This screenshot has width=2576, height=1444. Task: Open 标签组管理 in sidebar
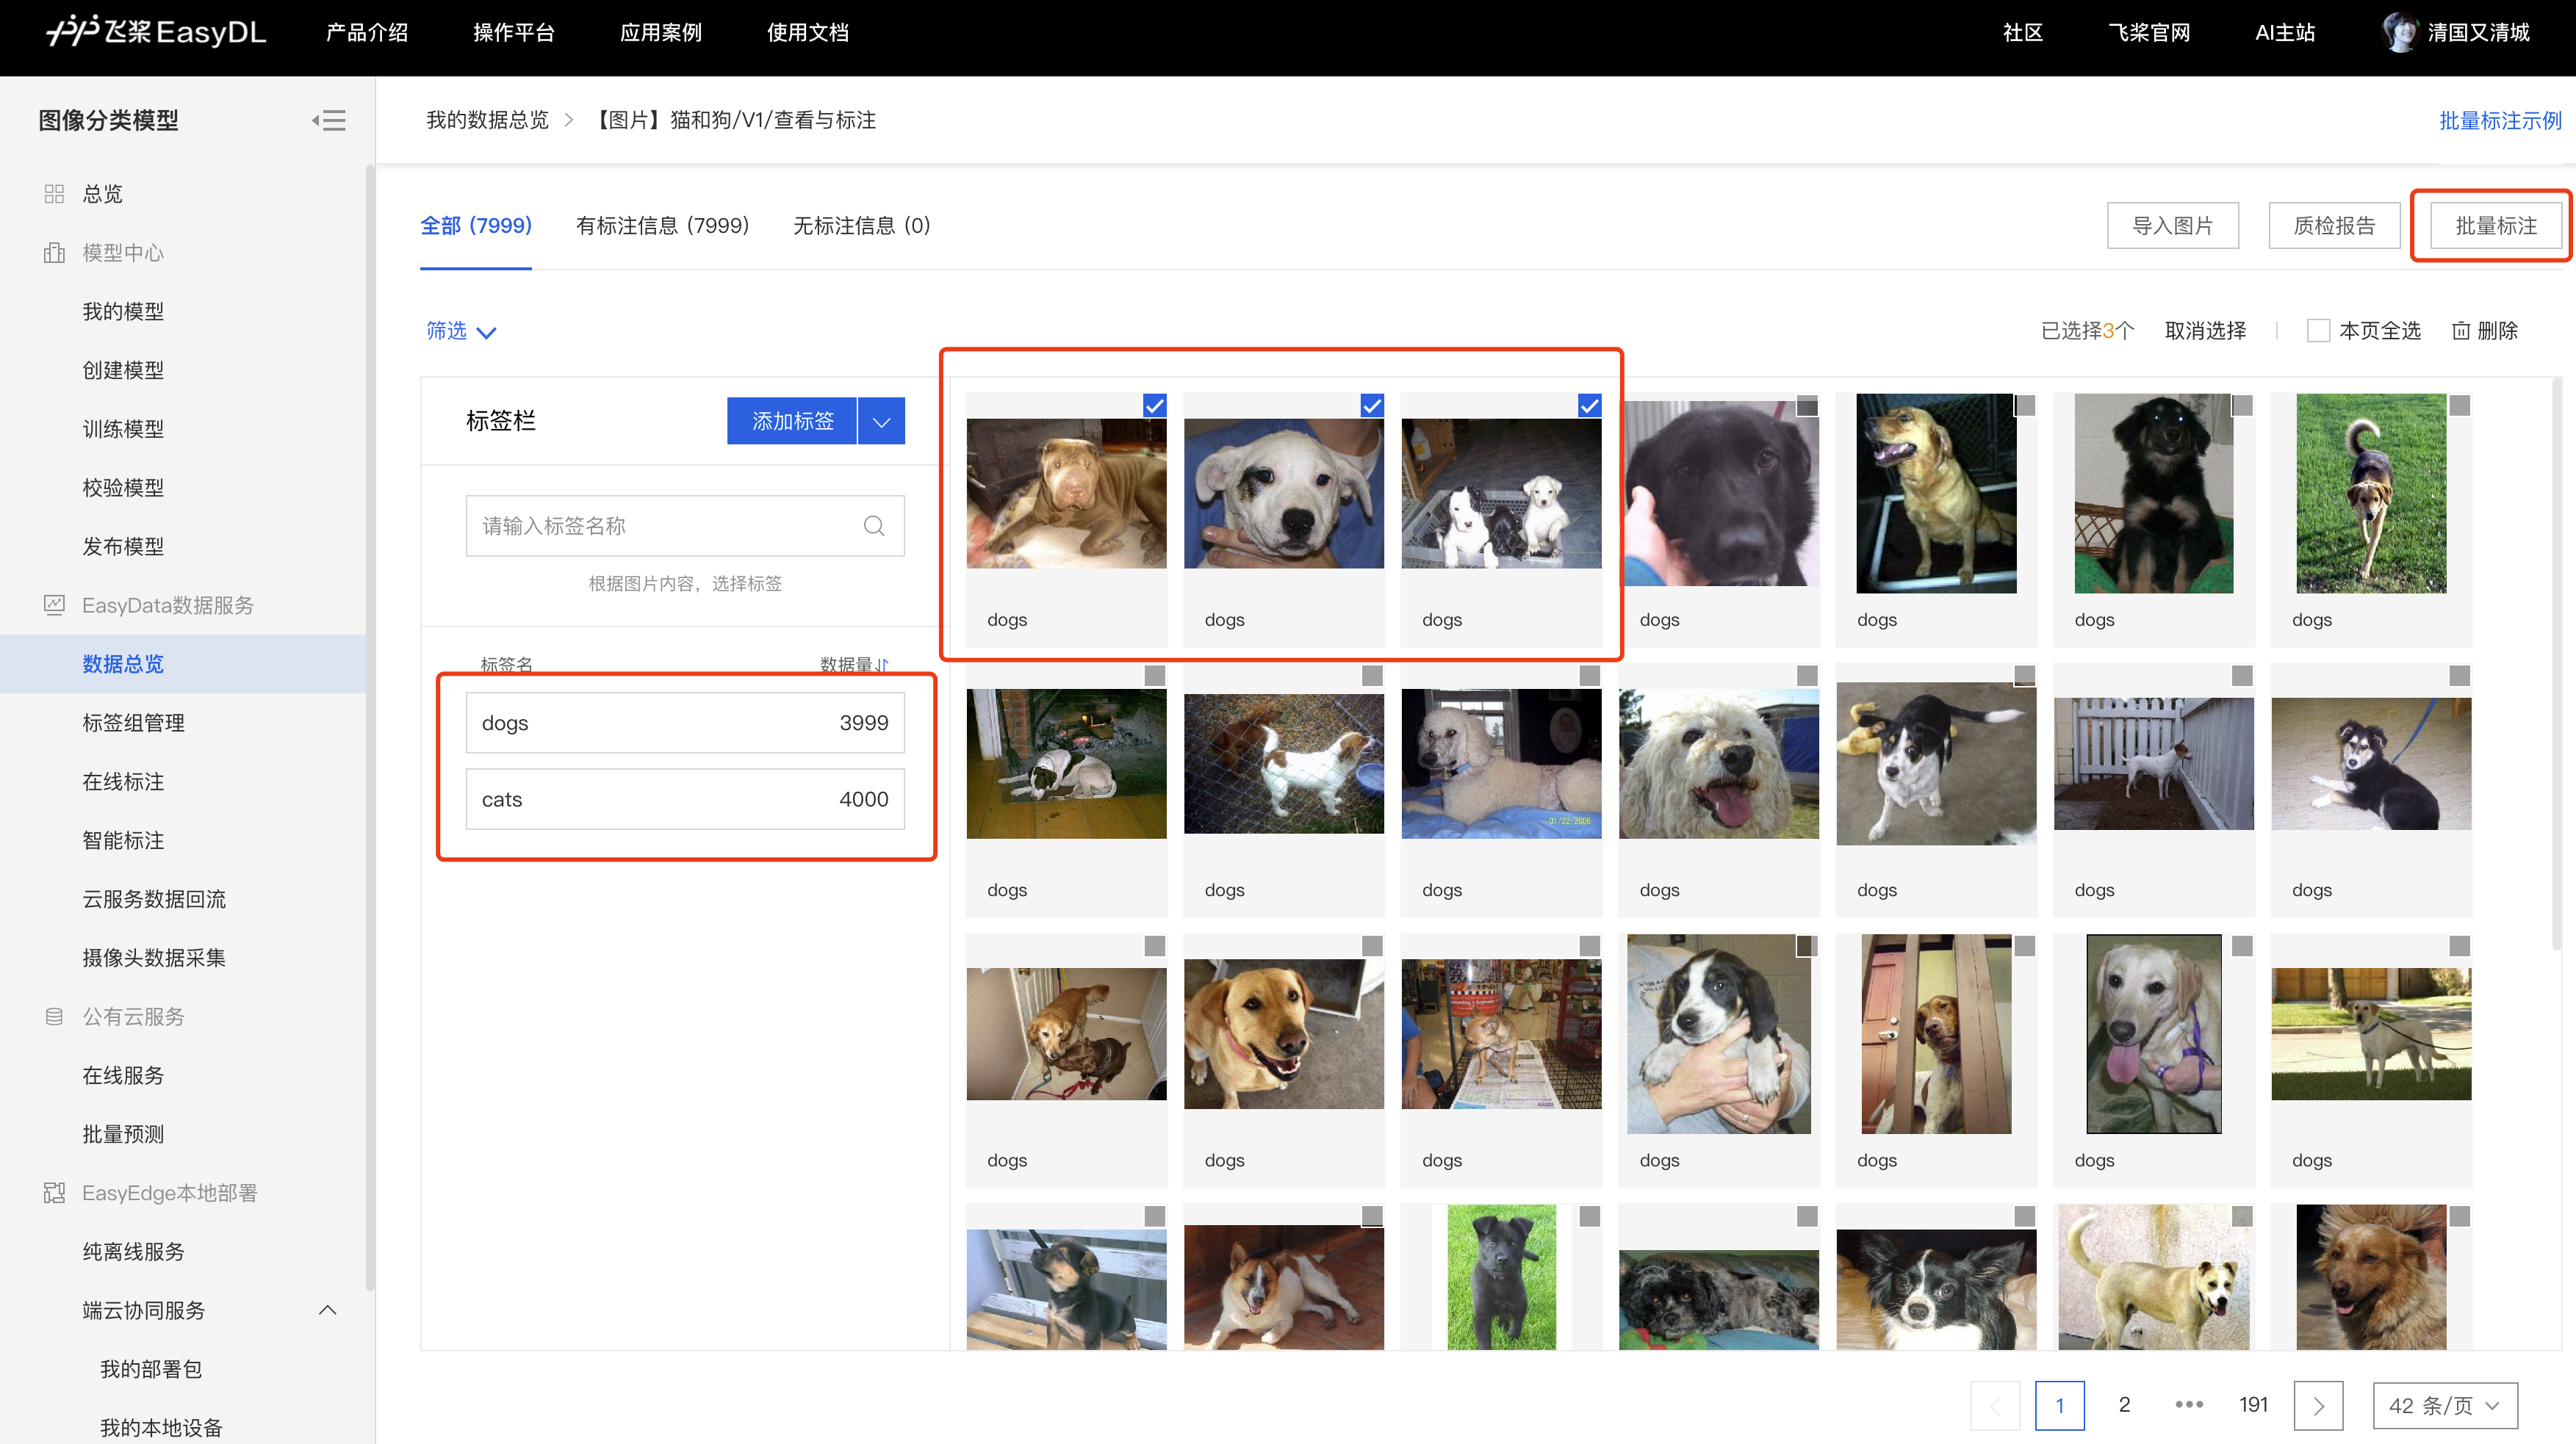(133, 723)
